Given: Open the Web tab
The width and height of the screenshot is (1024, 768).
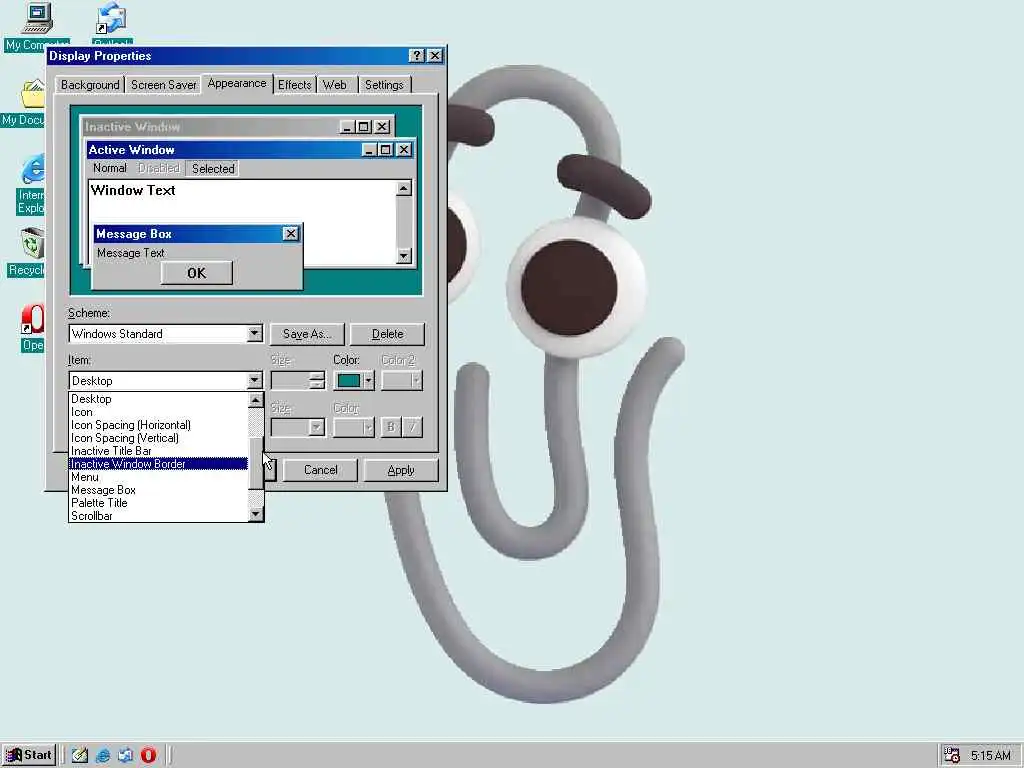Looking at the screenshot, I should (x=335, y=85).
